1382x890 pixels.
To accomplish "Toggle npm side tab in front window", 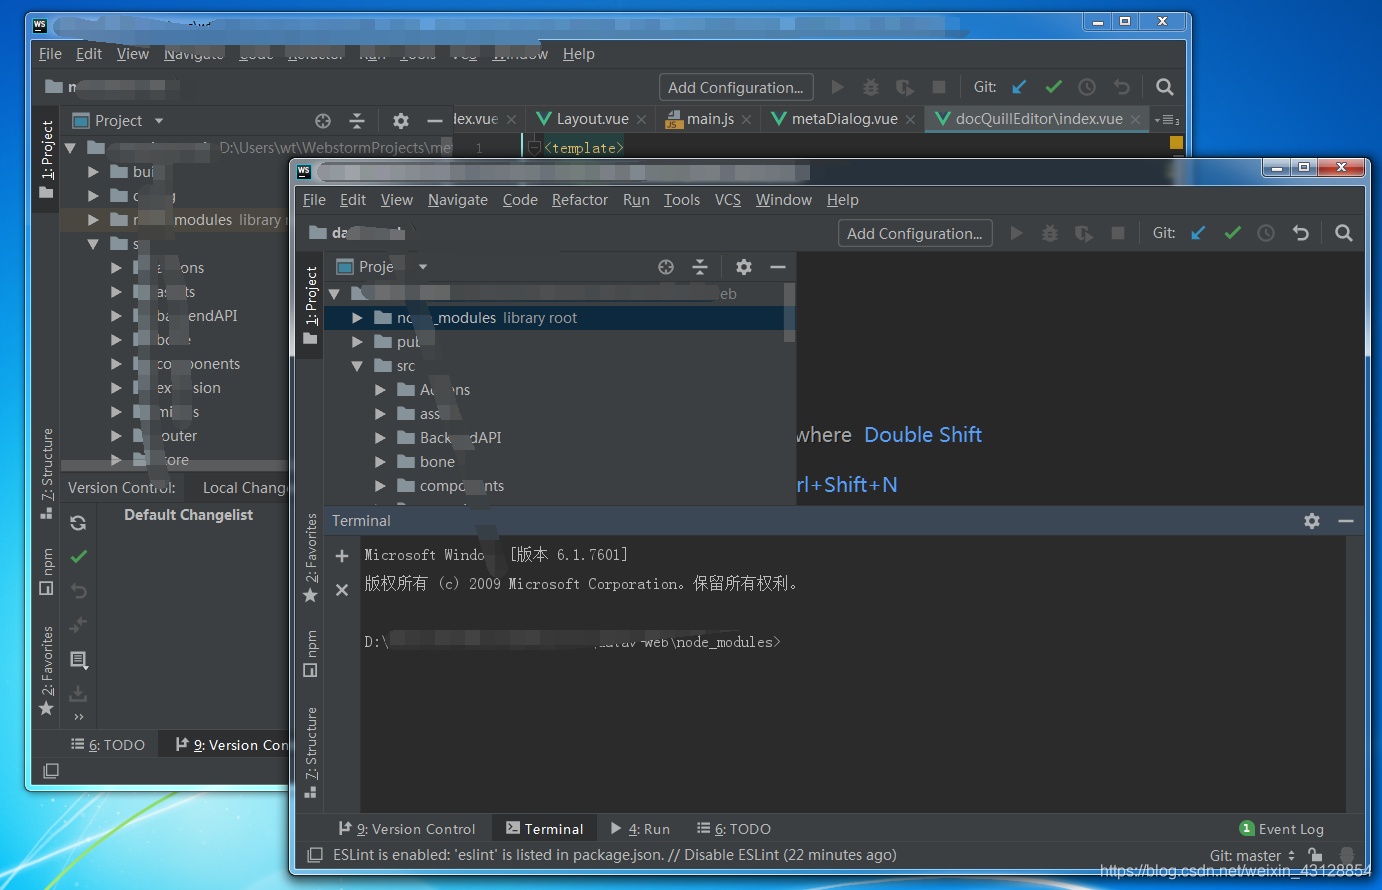I will 311,653.
